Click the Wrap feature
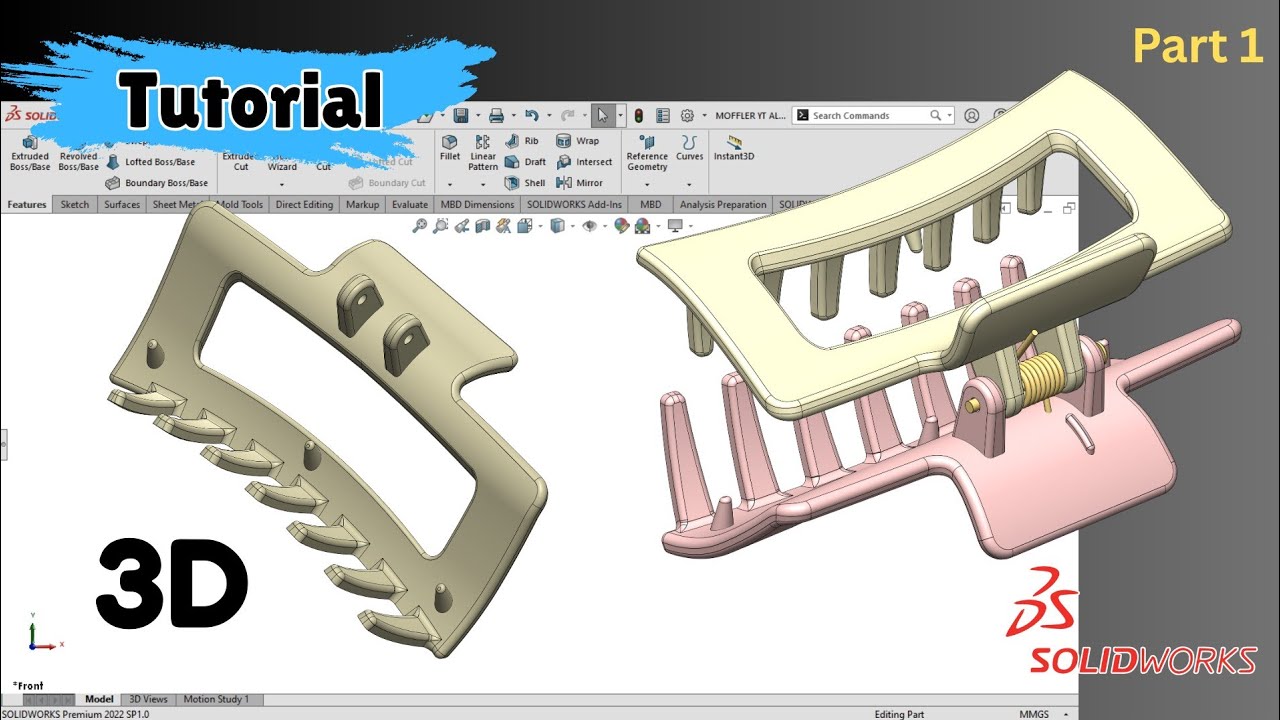The height and width of the screenshot is (720, 1280). 578,141
